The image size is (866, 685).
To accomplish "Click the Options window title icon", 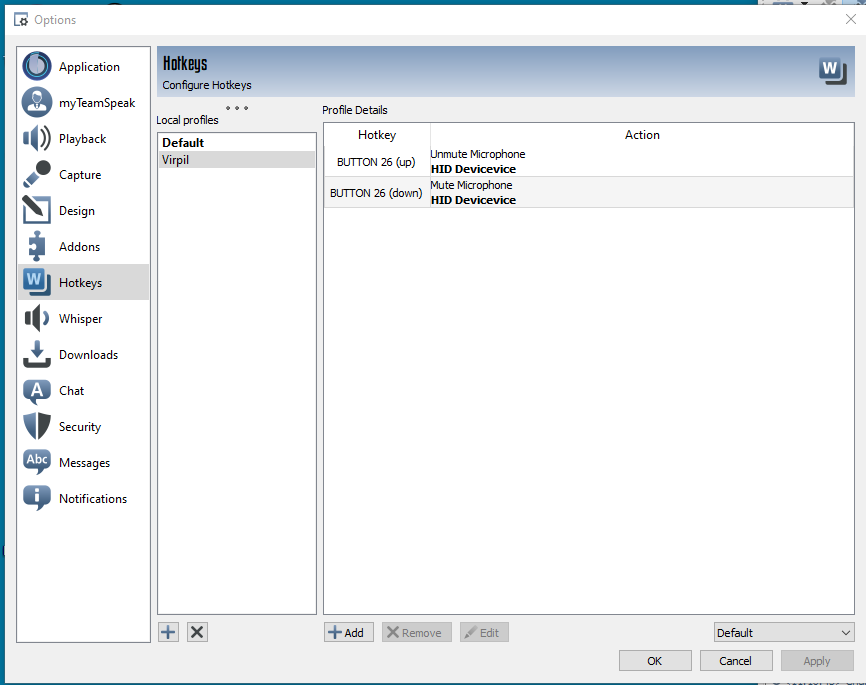I will click(x=21, y=20).
